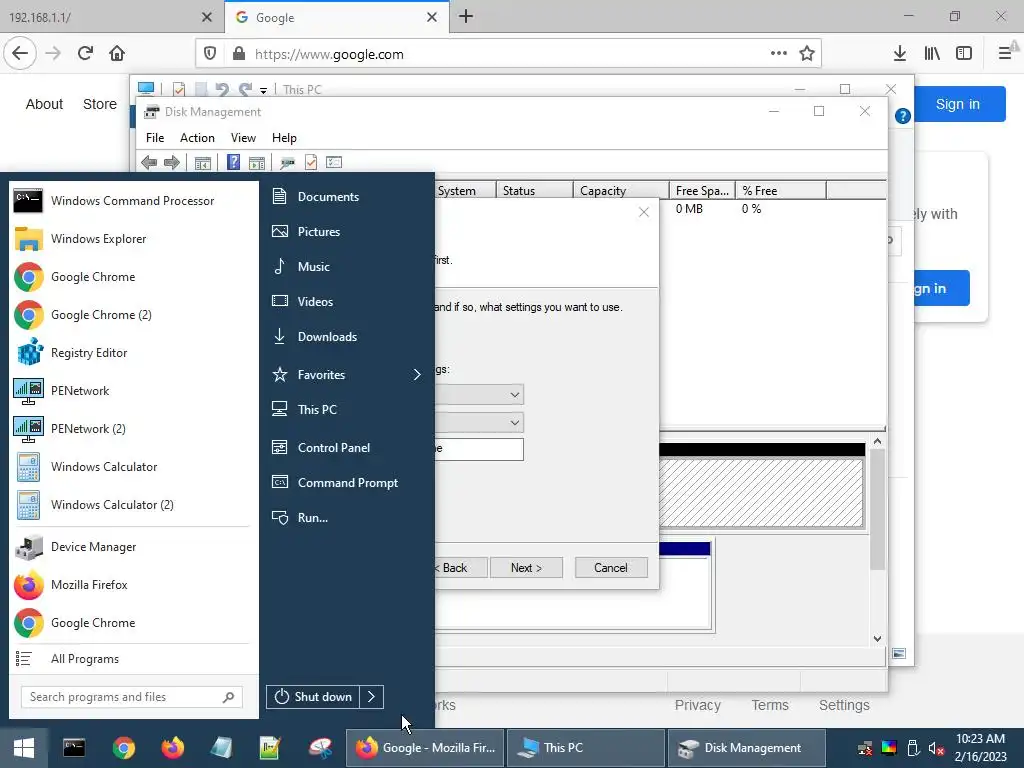Screen dimensions: 1024x768
Task: Open Help menu in Disk Management
Action: click(284, 138)
